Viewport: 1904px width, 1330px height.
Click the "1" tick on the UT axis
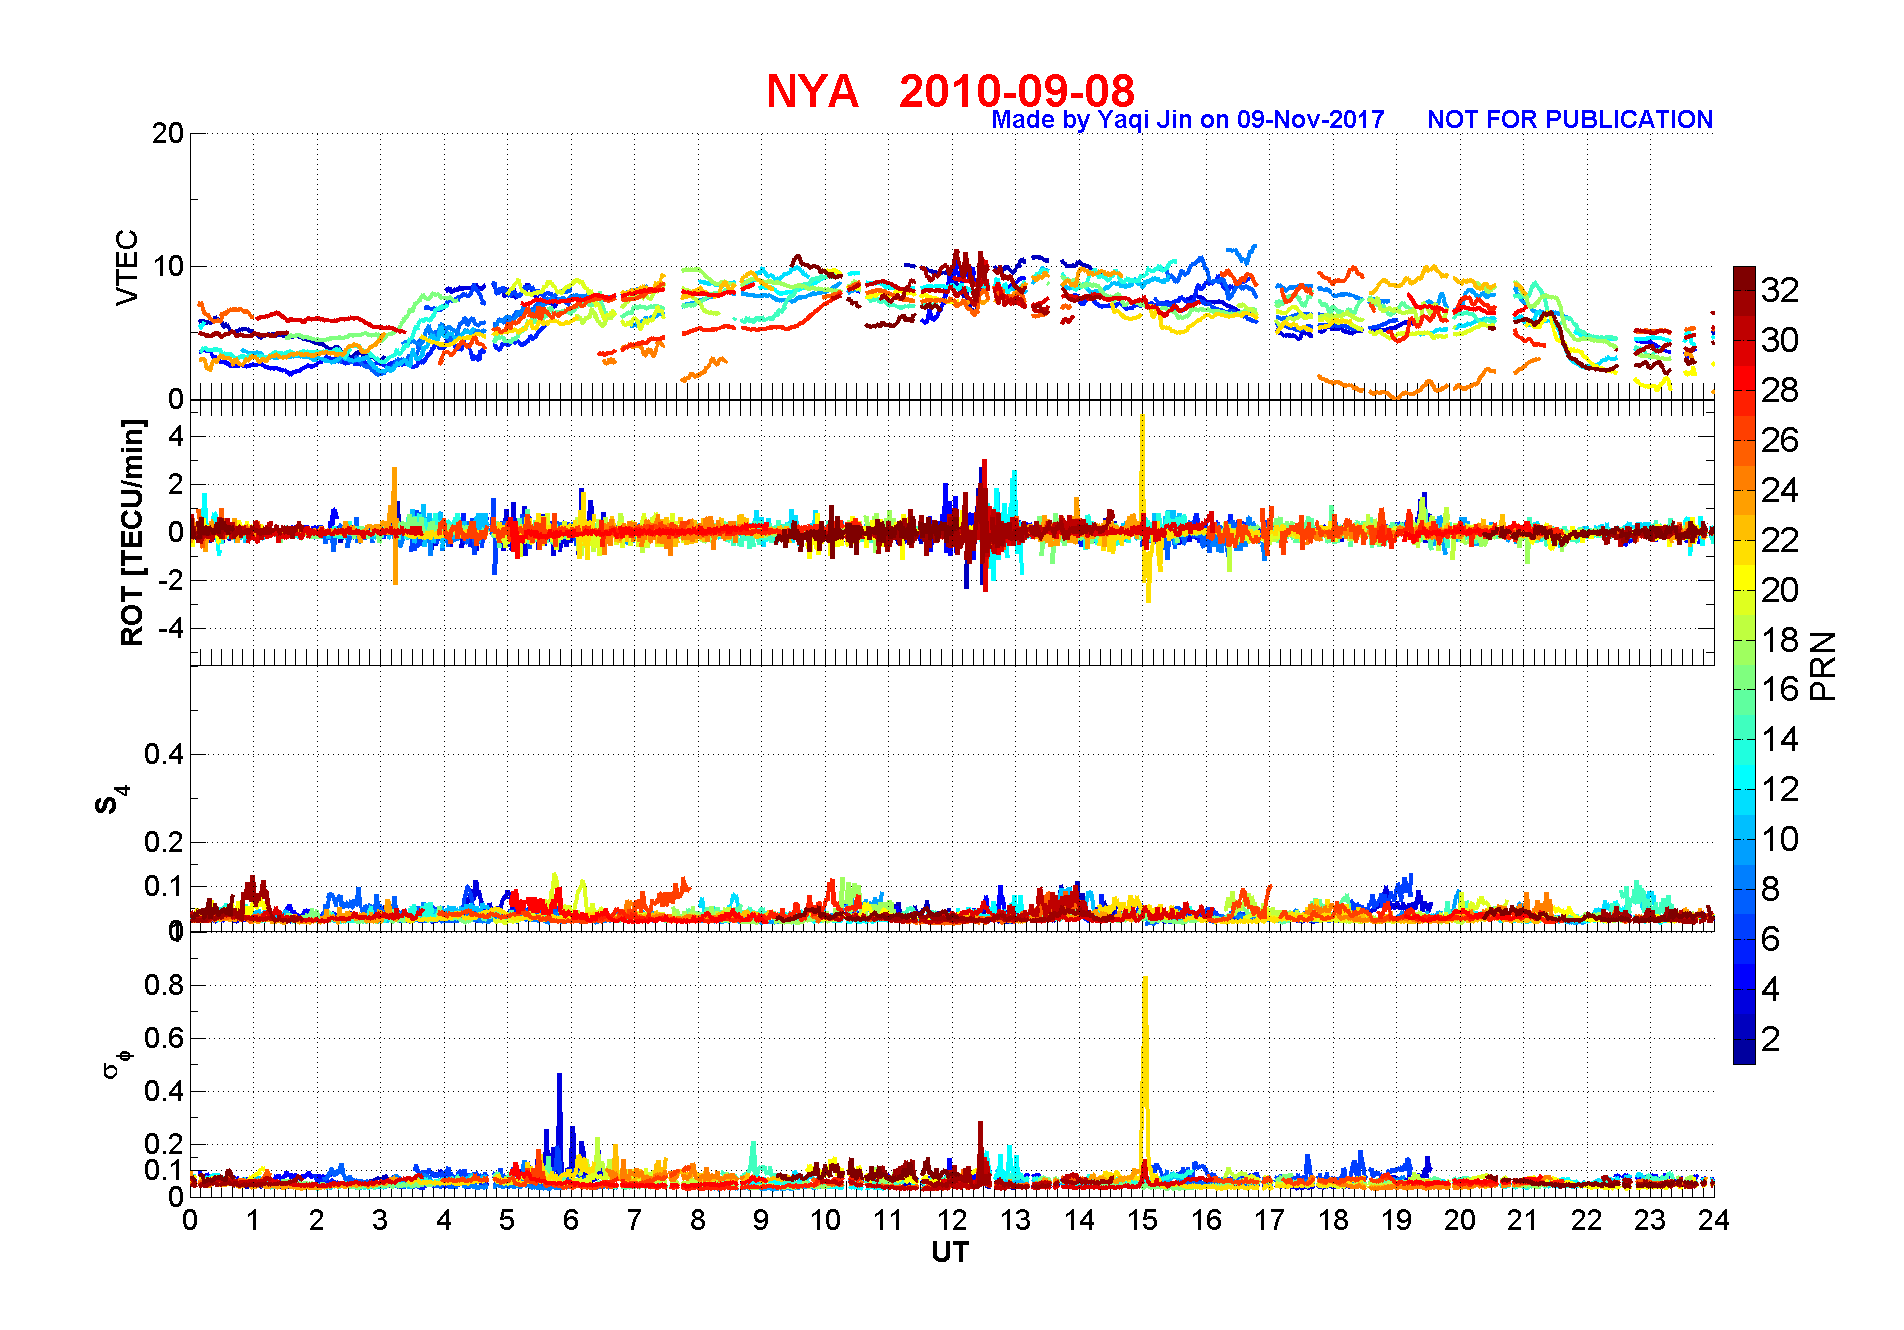pyautogui.click(x=253, y=1221)
